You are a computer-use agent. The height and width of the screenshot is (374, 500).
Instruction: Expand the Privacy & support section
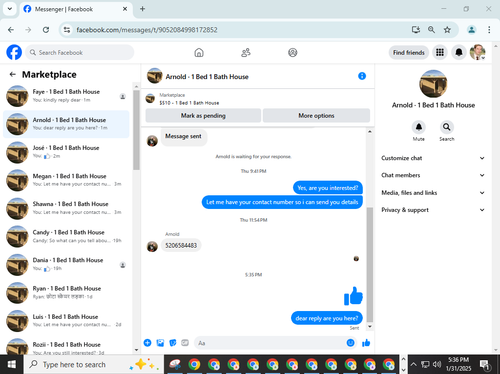(x=433, y=210)
